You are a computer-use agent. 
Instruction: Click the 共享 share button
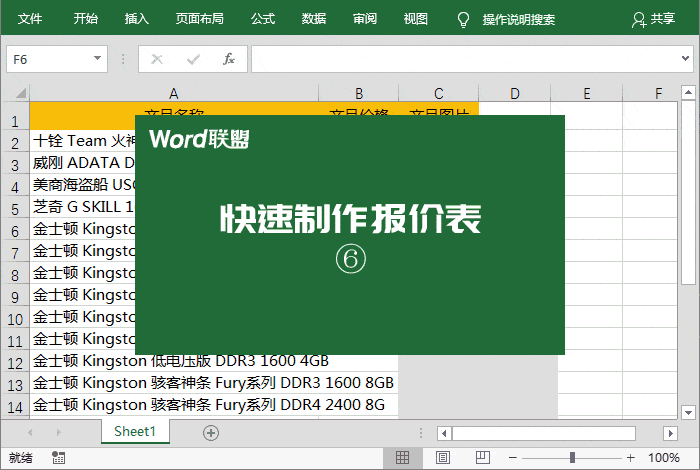pos(654,19)
